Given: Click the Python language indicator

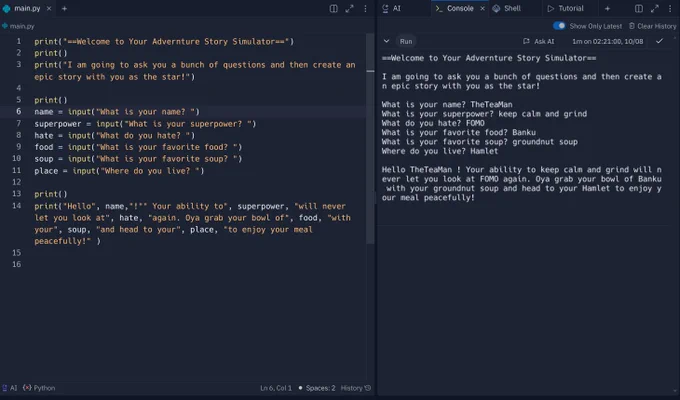Looking at the screenshot, I should pyautogui.click(x=39, y=388).
